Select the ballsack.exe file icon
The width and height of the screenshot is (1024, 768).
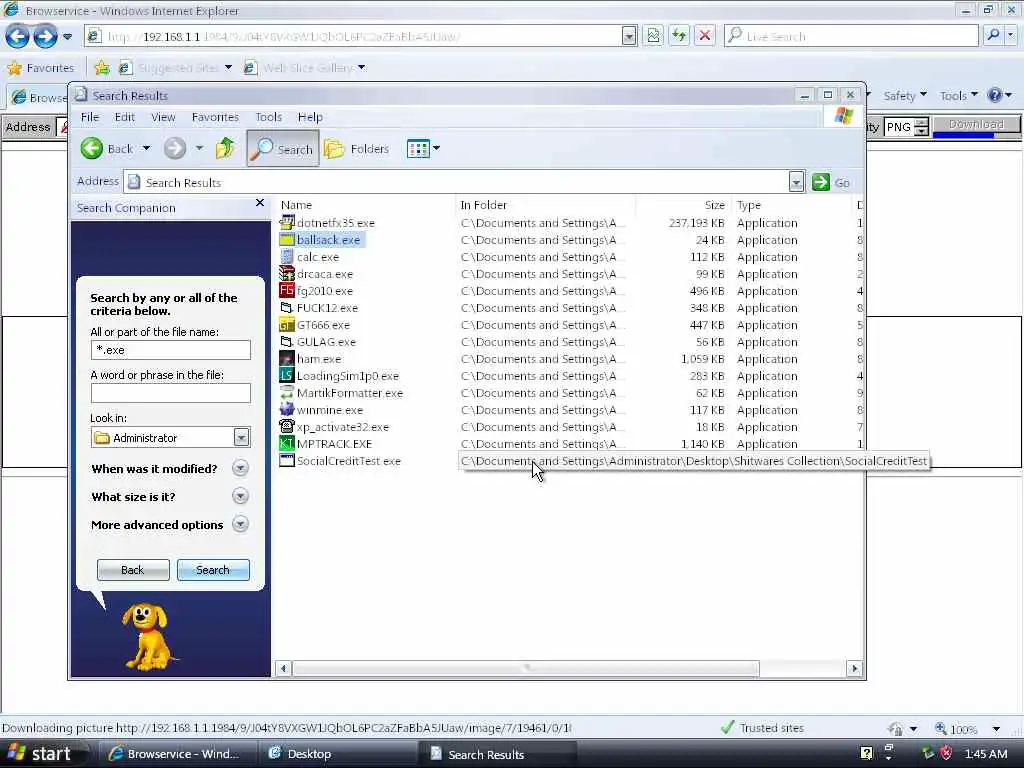click(x=287, y=240)
